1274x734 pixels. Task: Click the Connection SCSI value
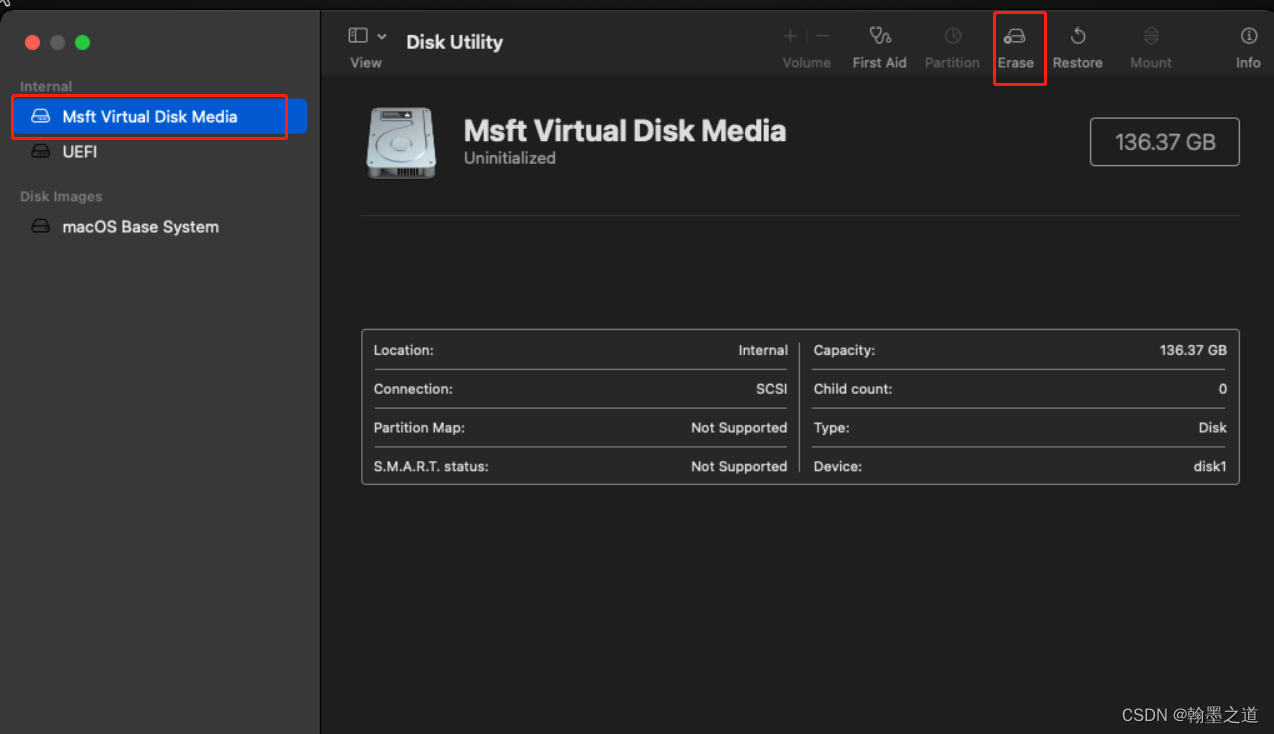[x=771, y=389]
